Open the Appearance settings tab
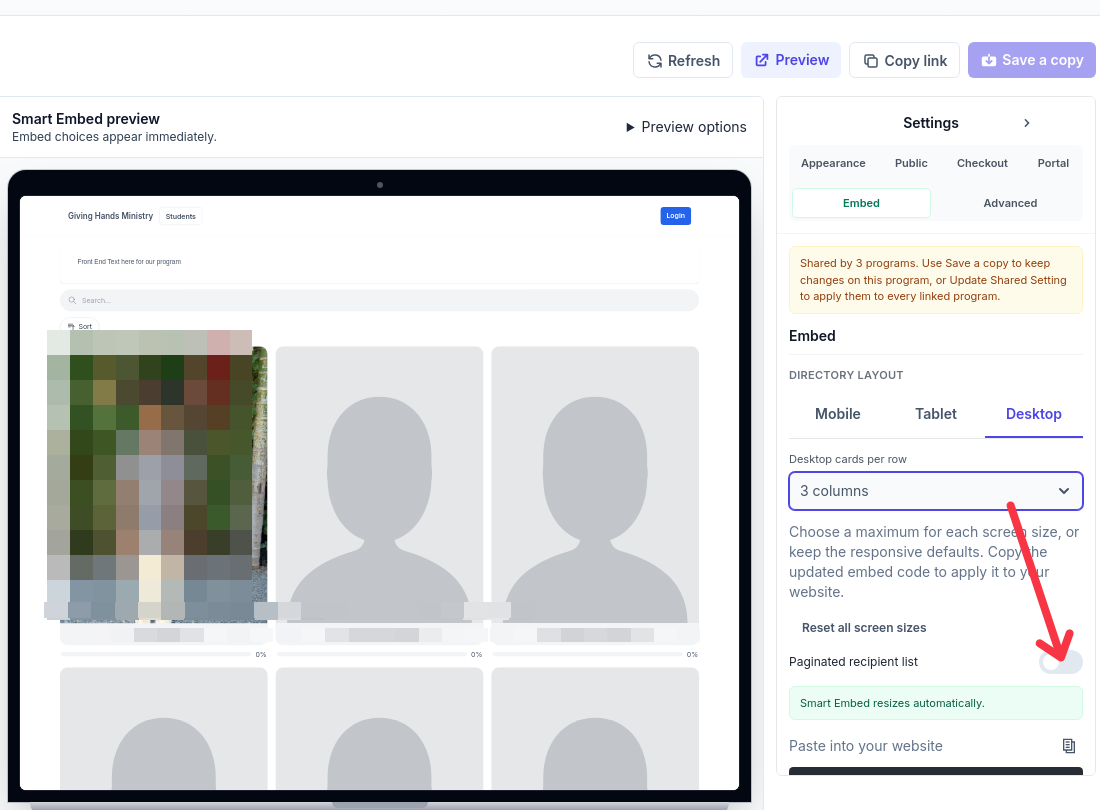Viewport: 1100px width, 810px height. coord(833,163)
